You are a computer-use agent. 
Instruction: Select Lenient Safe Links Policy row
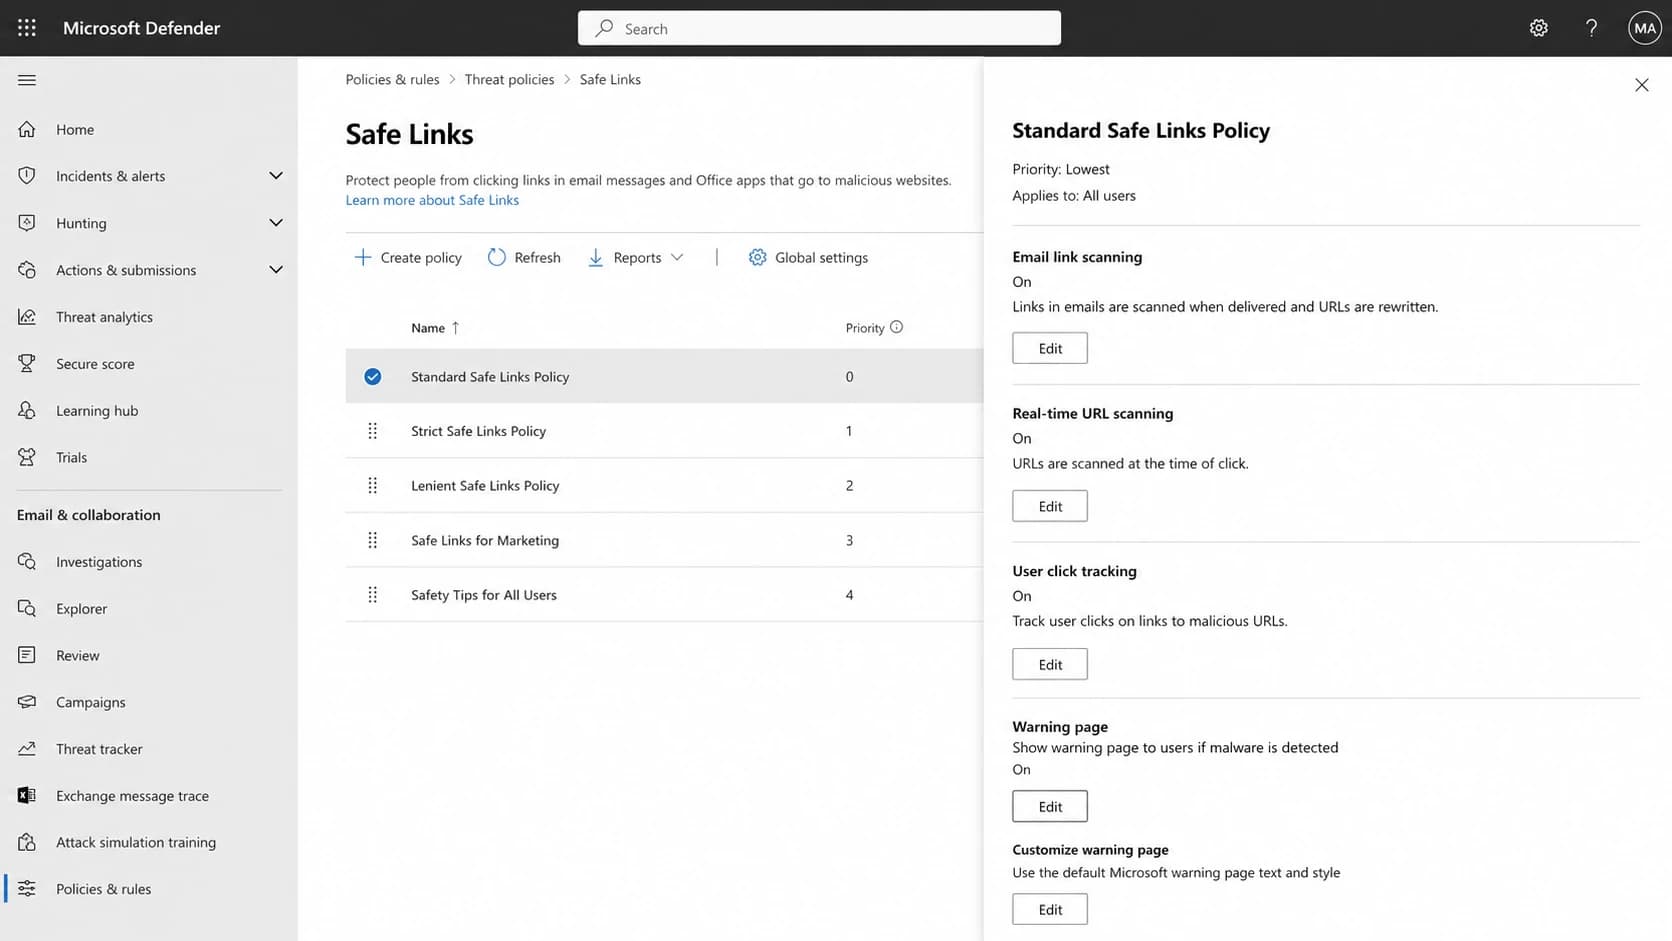[664, 486]
